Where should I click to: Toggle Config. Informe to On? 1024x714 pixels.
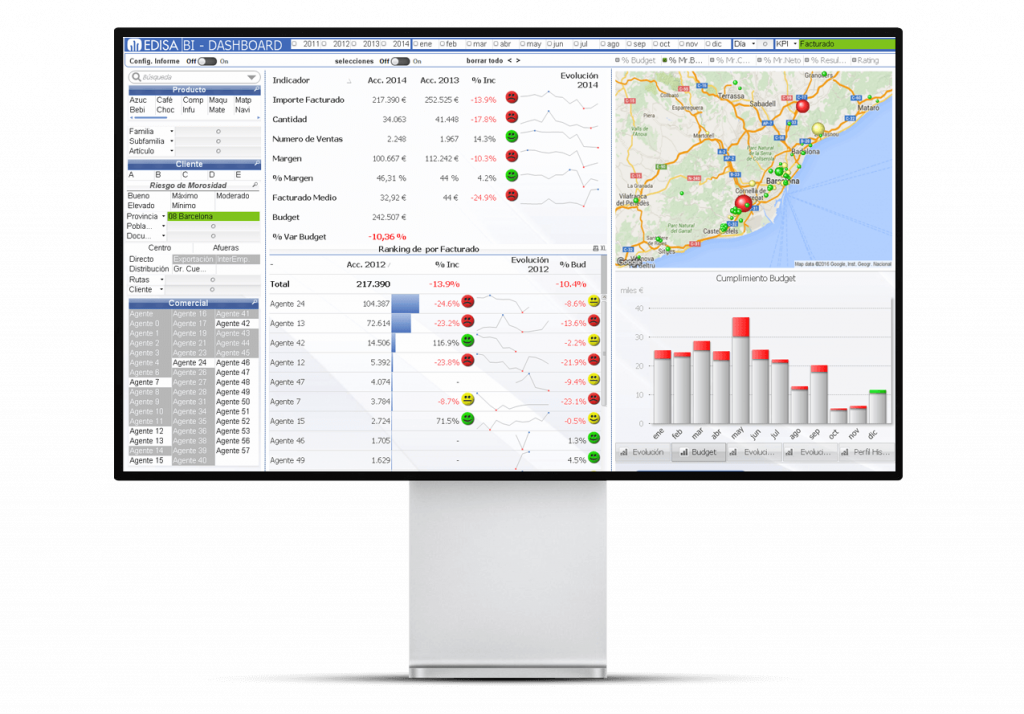click(x=206, y=61)
